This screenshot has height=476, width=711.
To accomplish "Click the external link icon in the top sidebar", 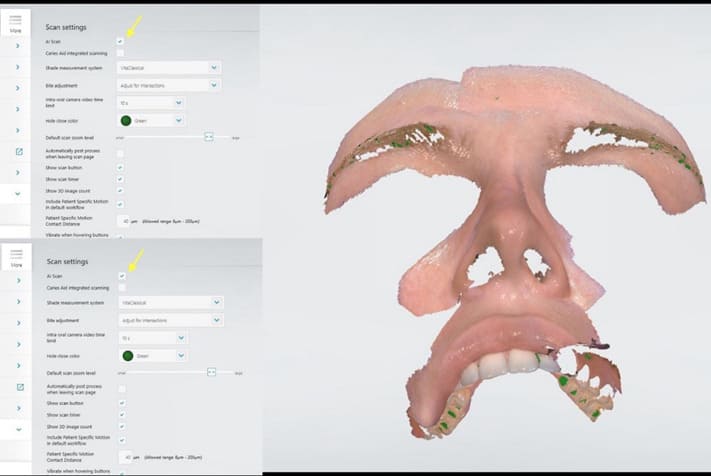I will [19, 152].
